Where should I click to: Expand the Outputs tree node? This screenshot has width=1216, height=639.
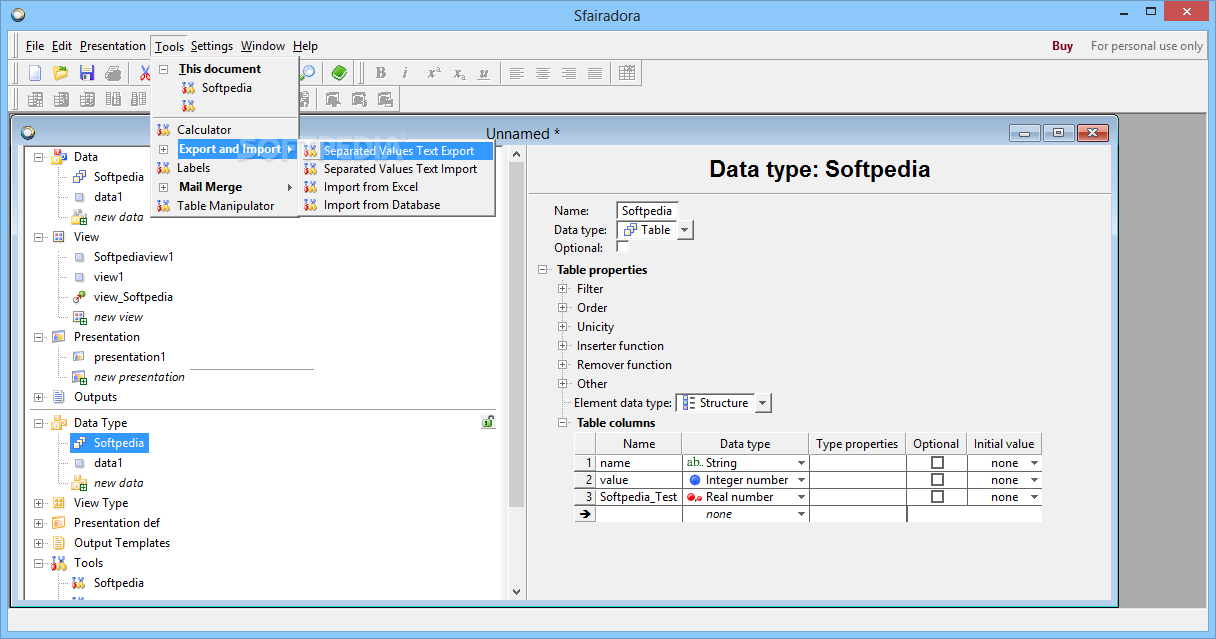(x=39, y=397)
